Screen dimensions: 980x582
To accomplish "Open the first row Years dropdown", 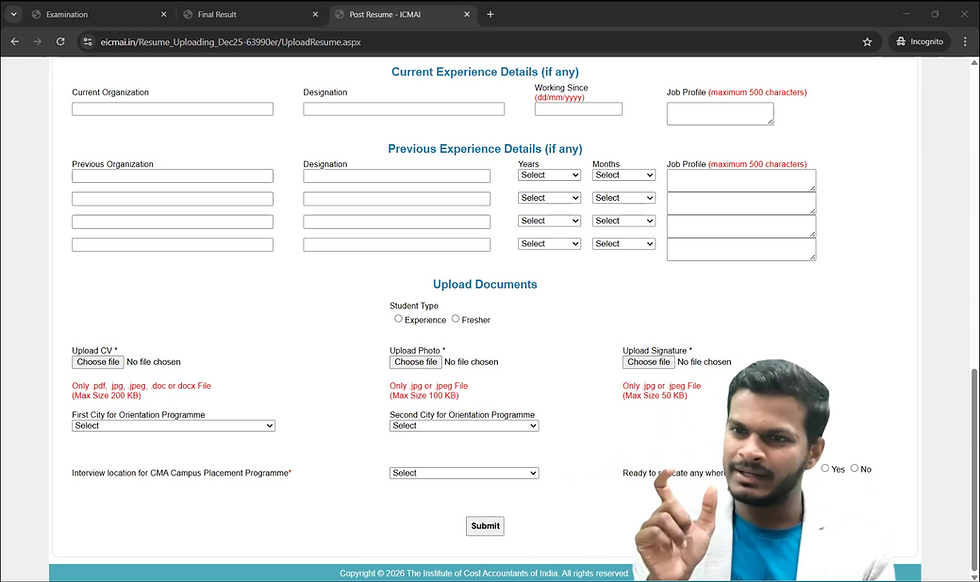I will tap(549, 176).
